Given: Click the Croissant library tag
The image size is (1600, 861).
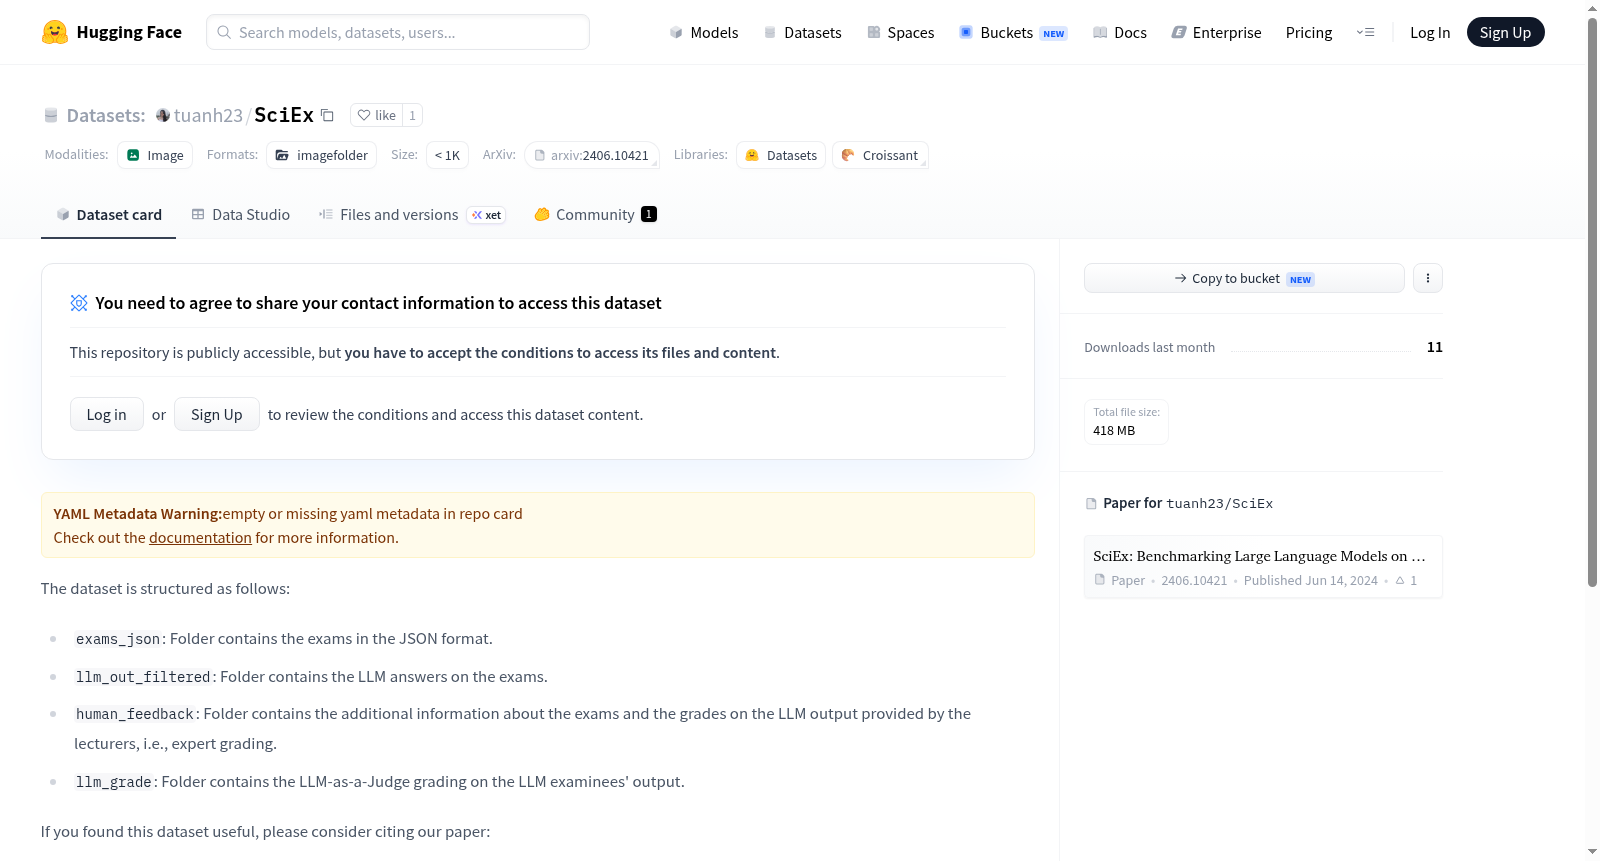Looking at the screenshot, I should (x=880, y=155).
